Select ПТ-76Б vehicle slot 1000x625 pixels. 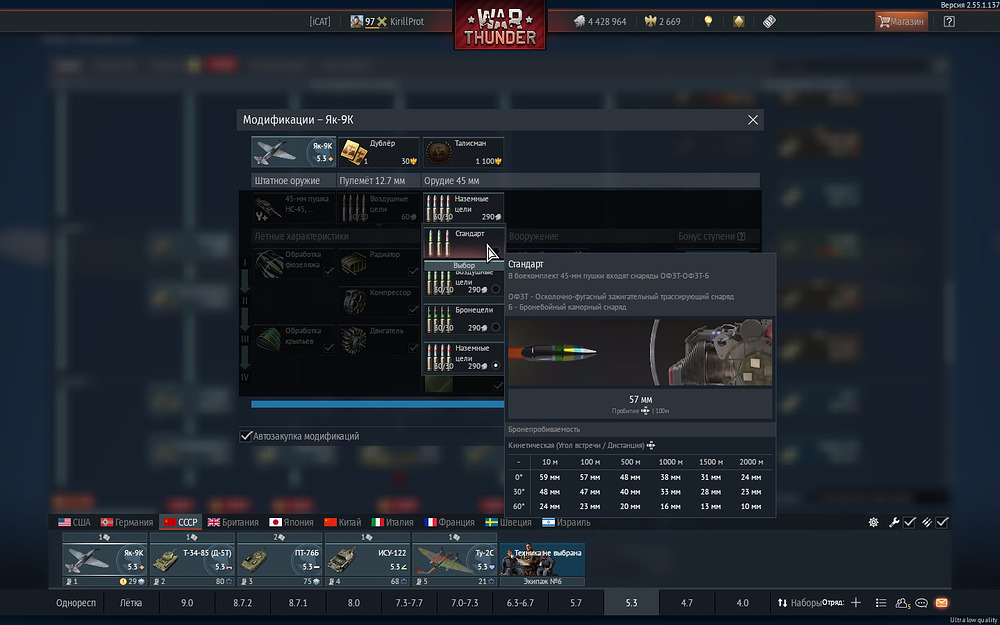point(279,559)
